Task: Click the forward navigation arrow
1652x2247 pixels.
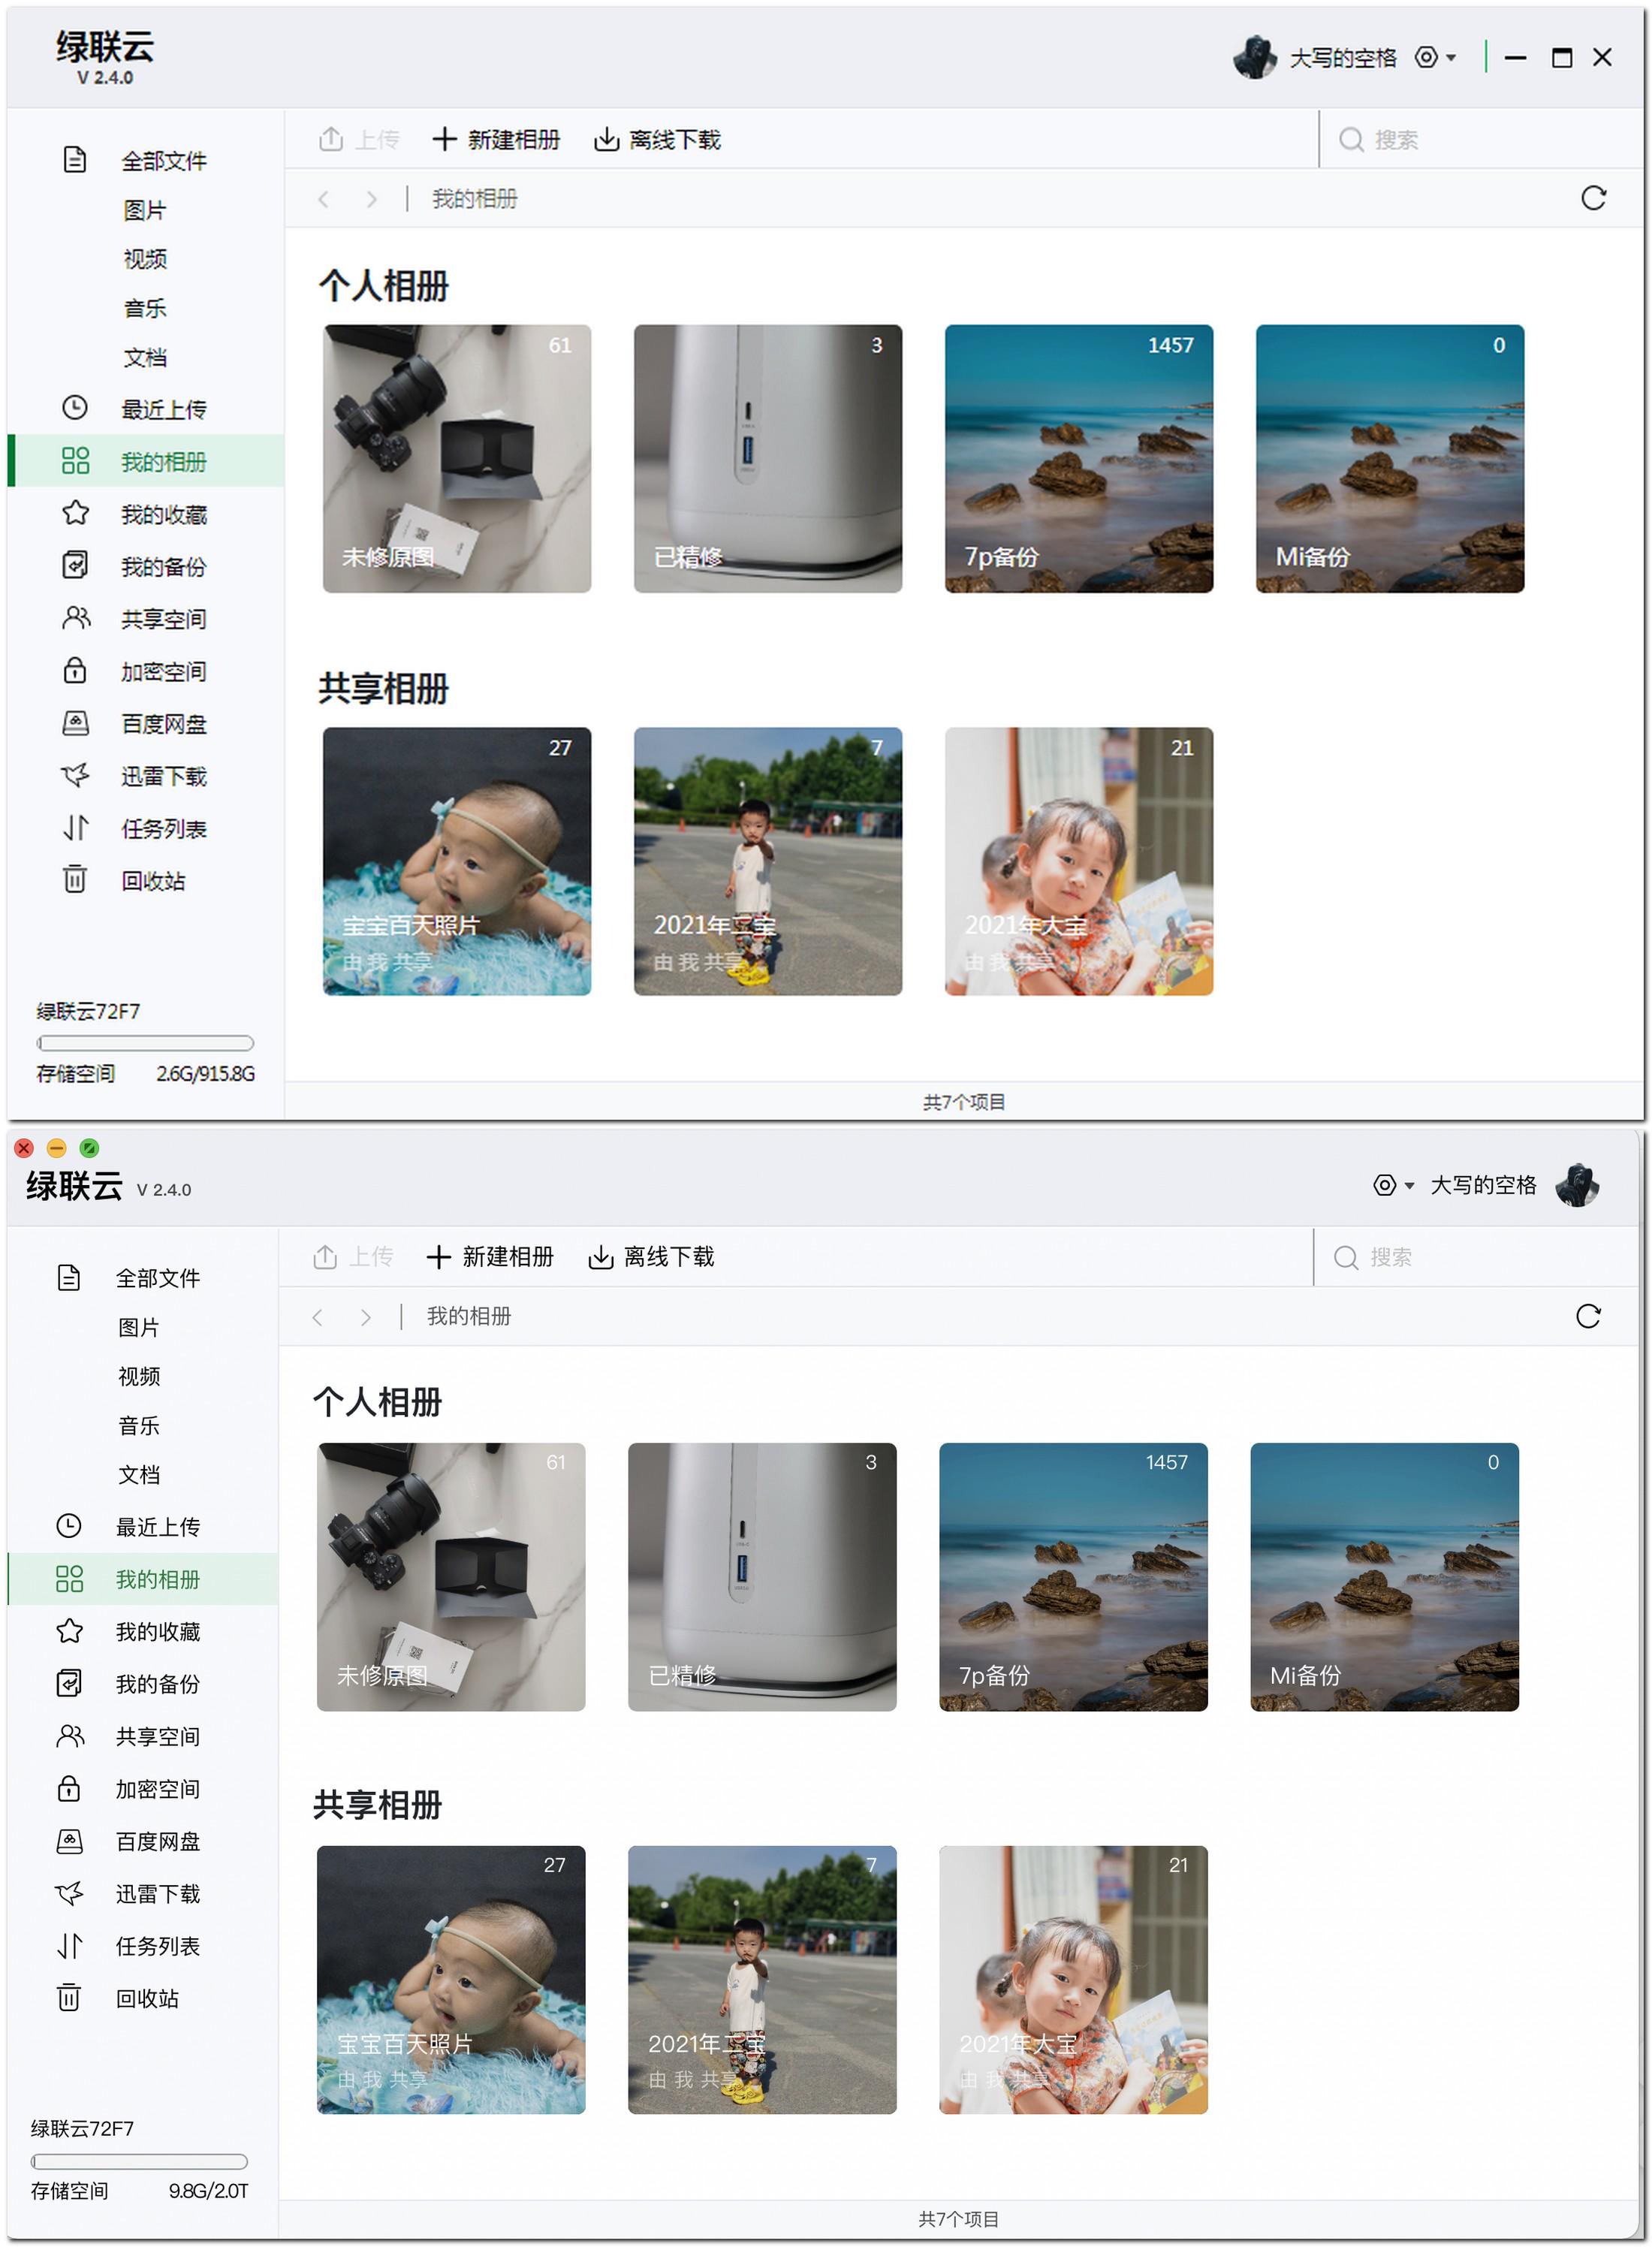Action: click(371, 199)
